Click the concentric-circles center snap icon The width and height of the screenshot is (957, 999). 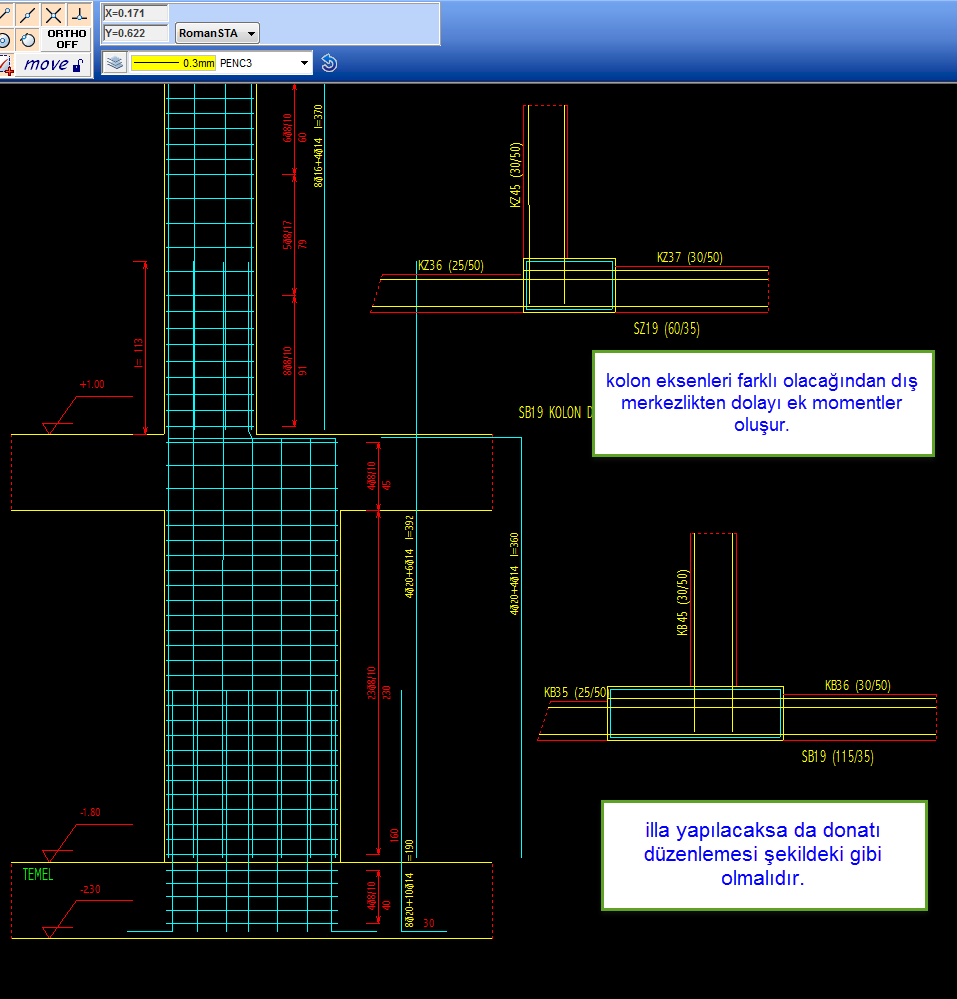[5, 40]
